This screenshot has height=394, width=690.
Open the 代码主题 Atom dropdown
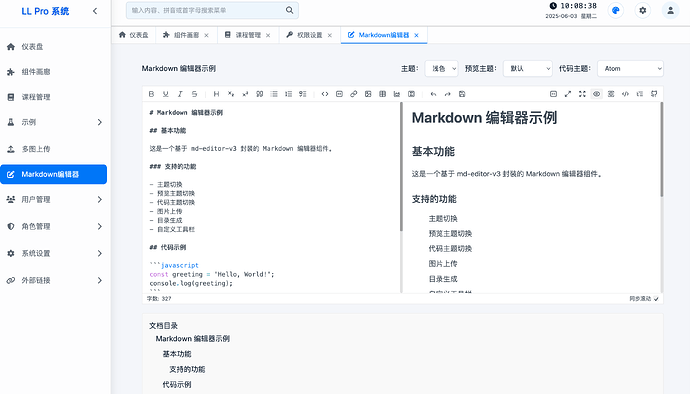click(630, 69)
